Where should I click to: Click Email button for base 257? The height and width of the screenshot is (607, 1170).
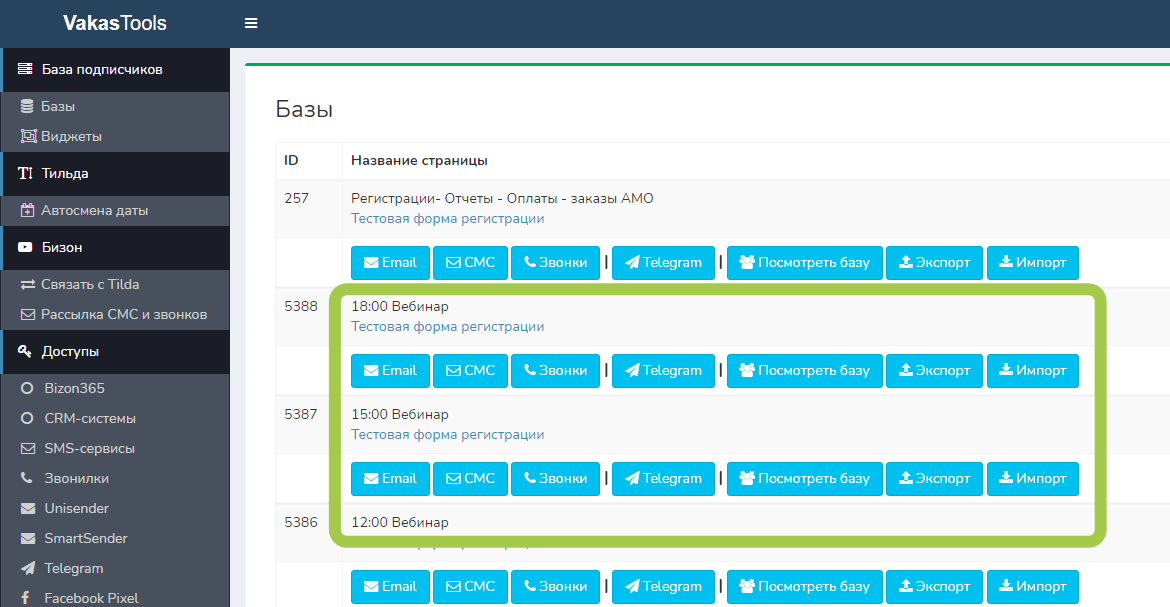point(390,263)
